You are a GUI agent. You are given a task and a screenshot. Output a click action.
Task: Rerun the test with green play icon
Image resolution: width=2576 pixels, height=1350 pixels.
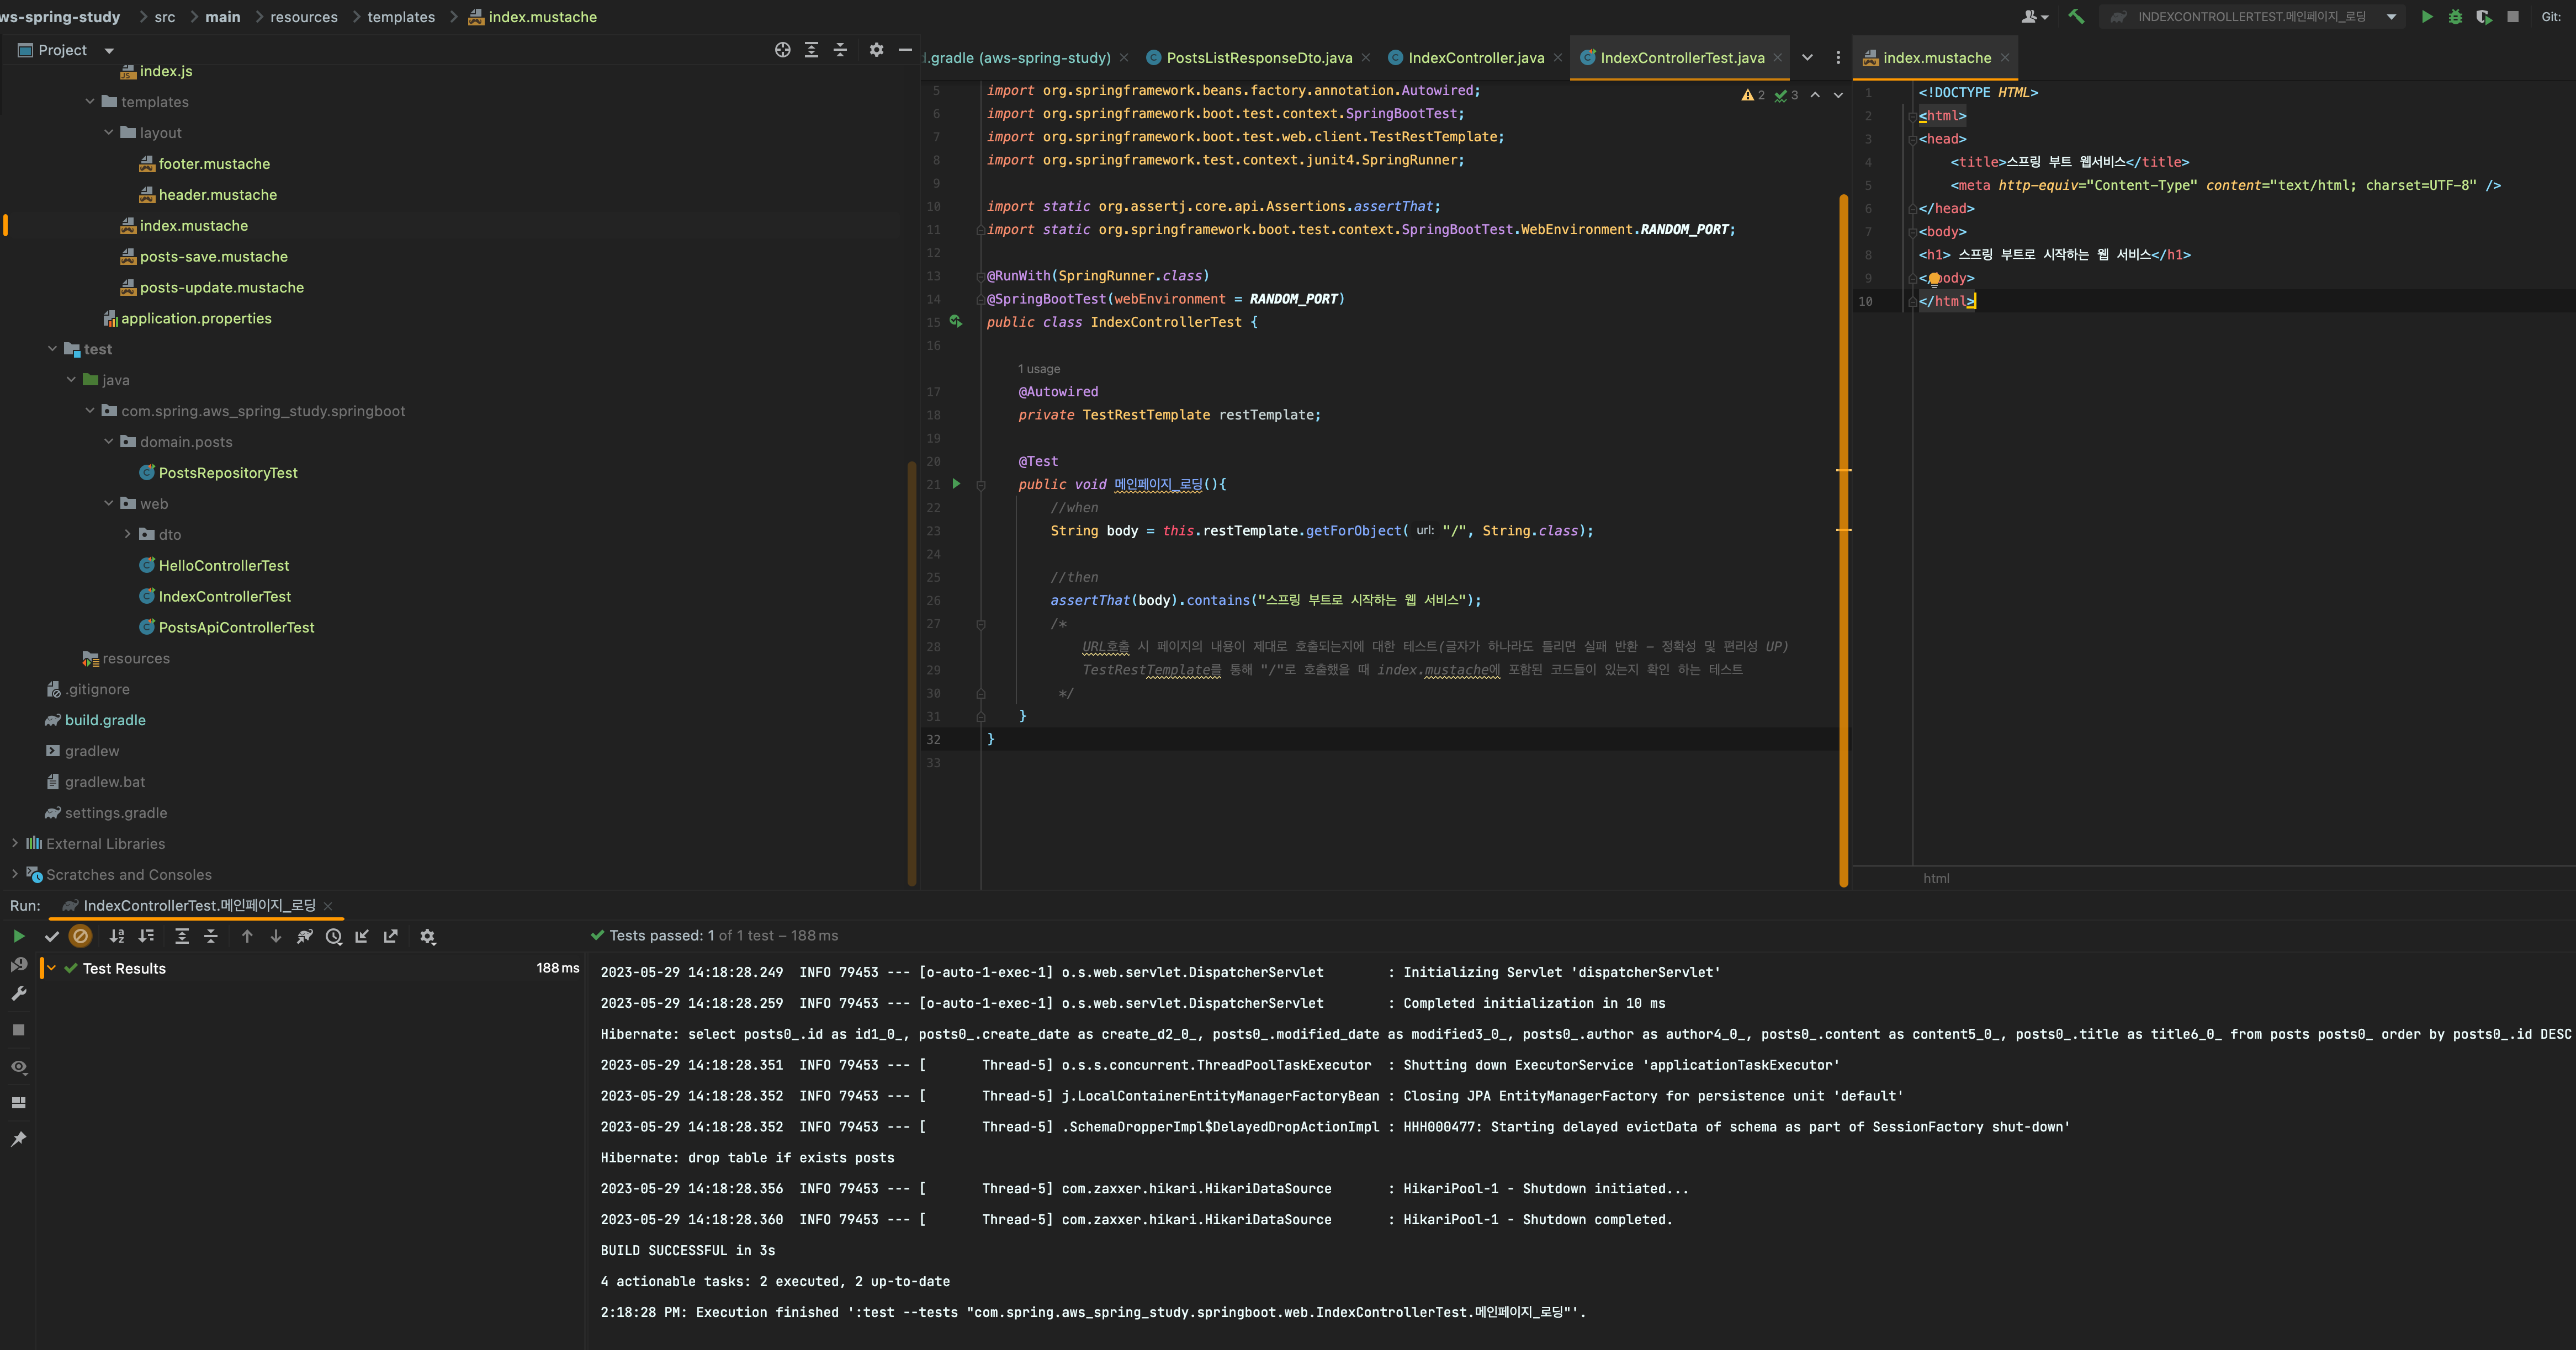[x=18, y=936]
